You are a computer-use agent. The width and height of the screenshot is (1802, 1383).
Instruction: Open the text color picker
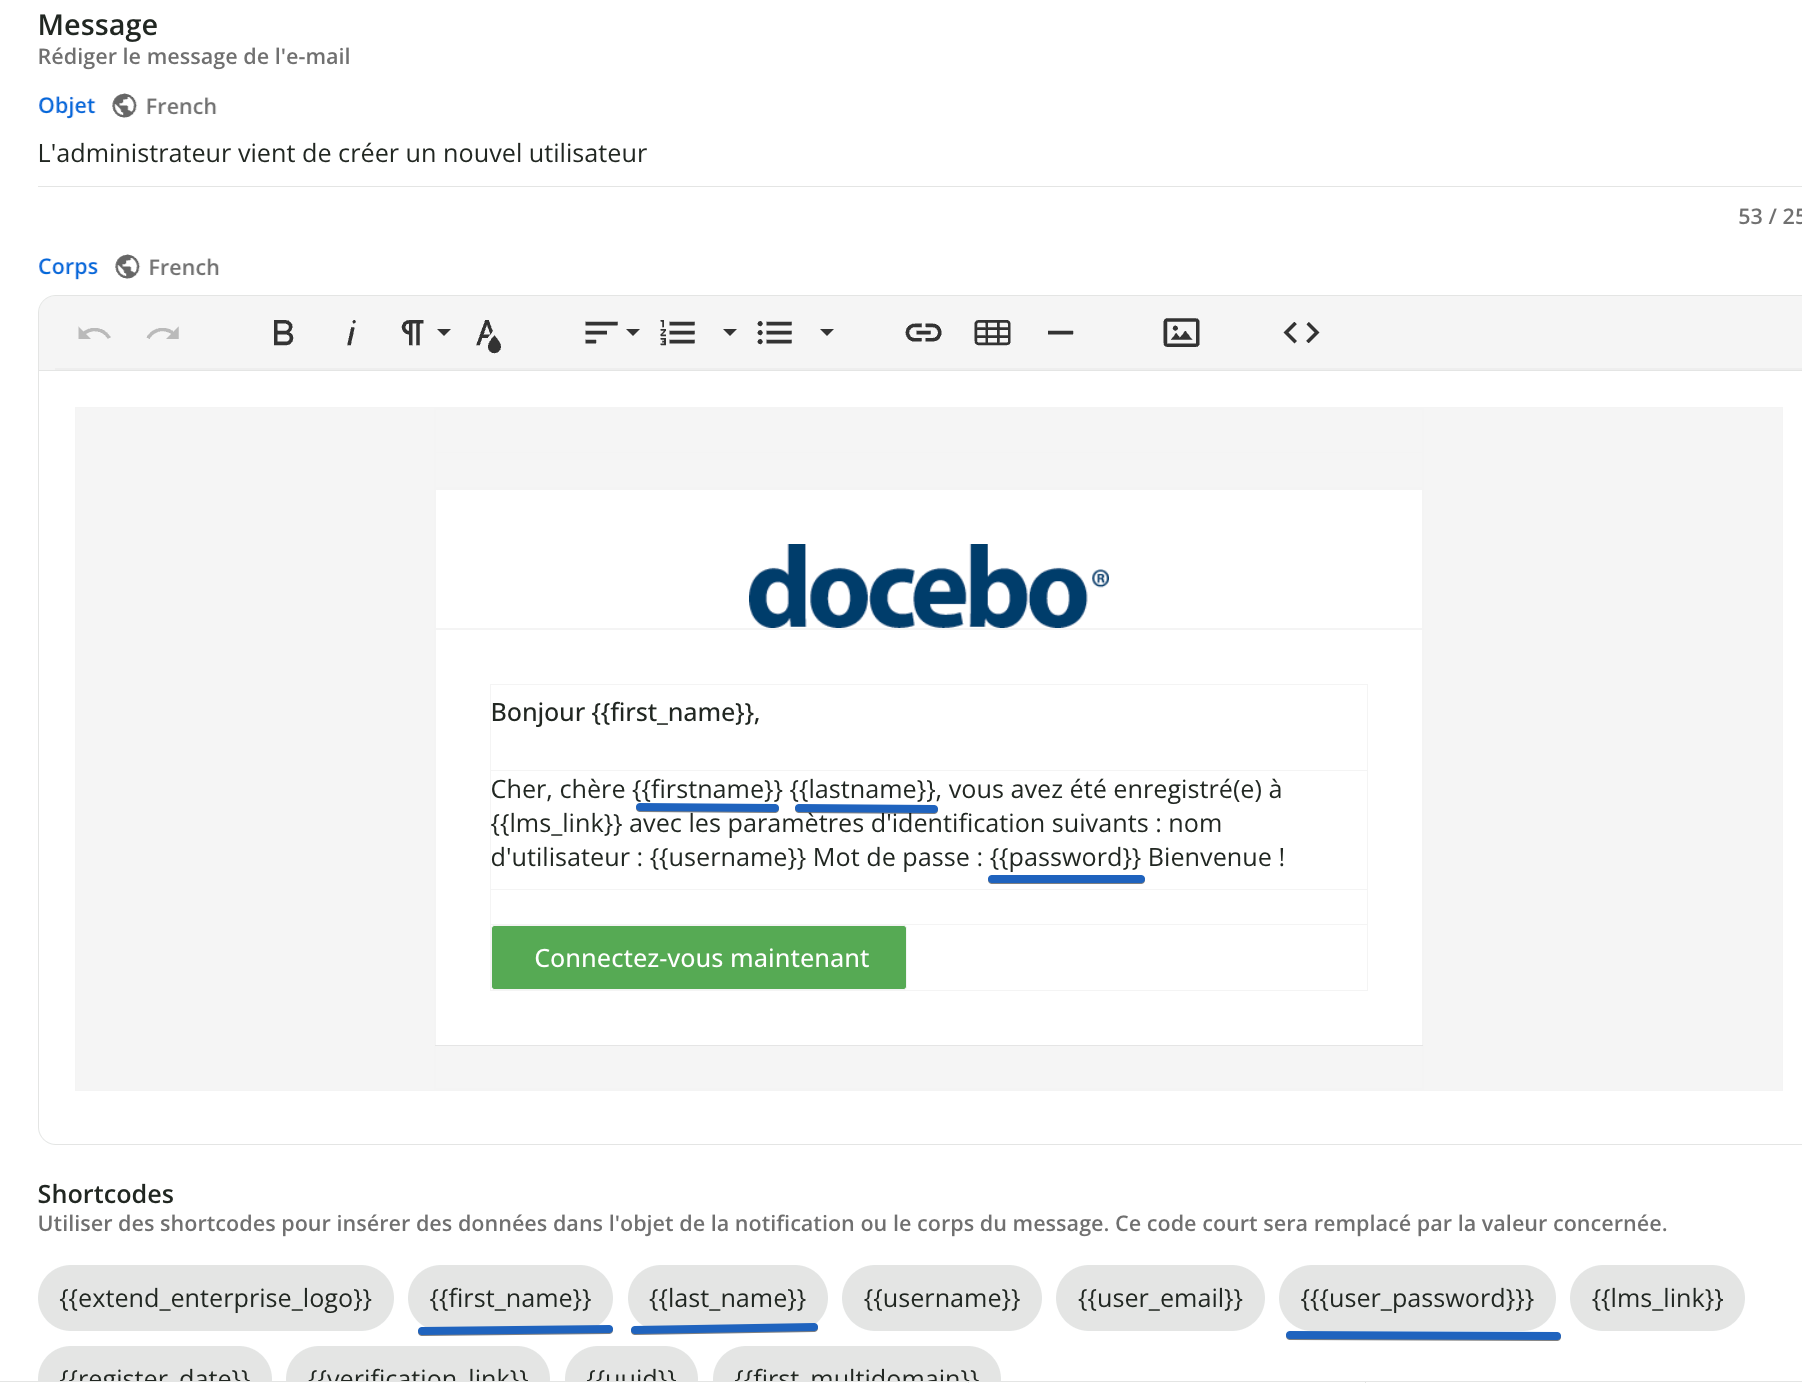(x=488, y=334)
